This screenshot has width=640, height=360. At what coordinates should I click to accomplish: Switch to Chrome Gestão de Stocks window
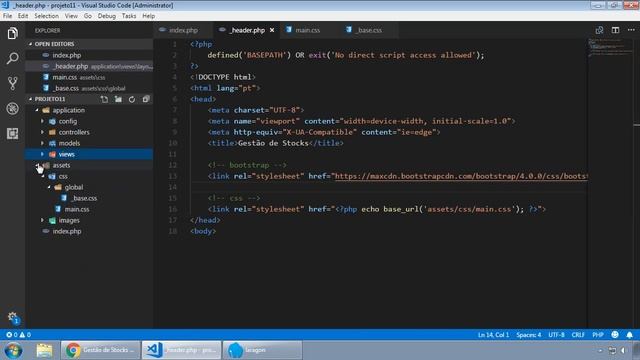tap(100, 350)
